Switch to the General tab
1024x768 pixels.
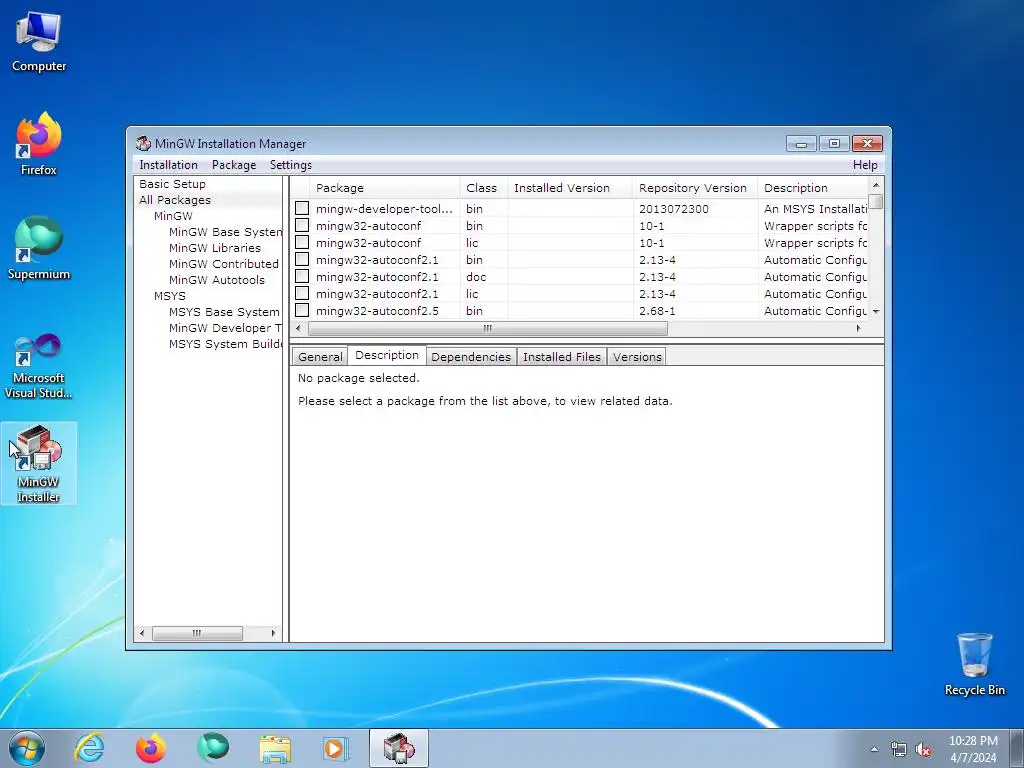coord(320,357)
